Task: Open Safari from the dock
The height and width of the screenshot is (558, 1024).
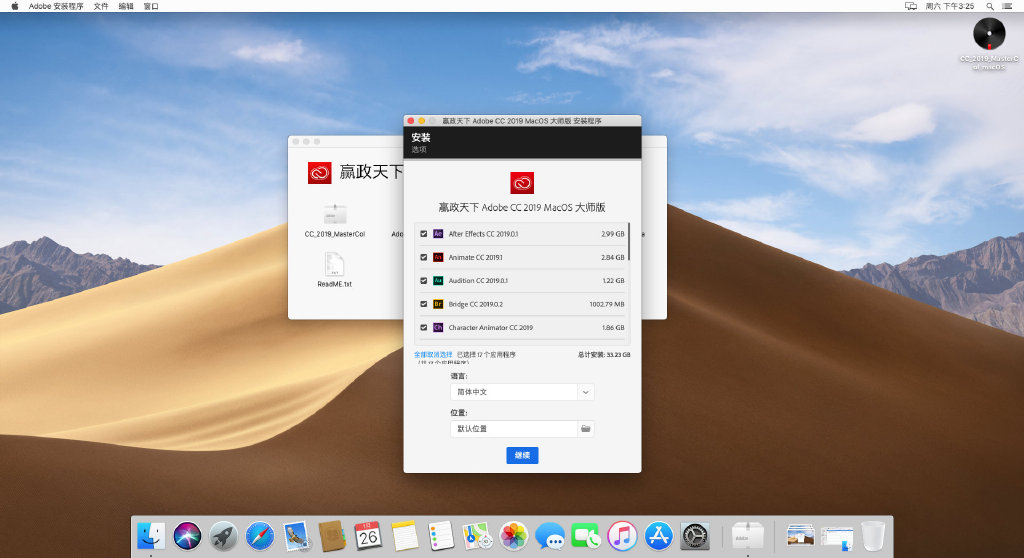Action: coord(259,536)
